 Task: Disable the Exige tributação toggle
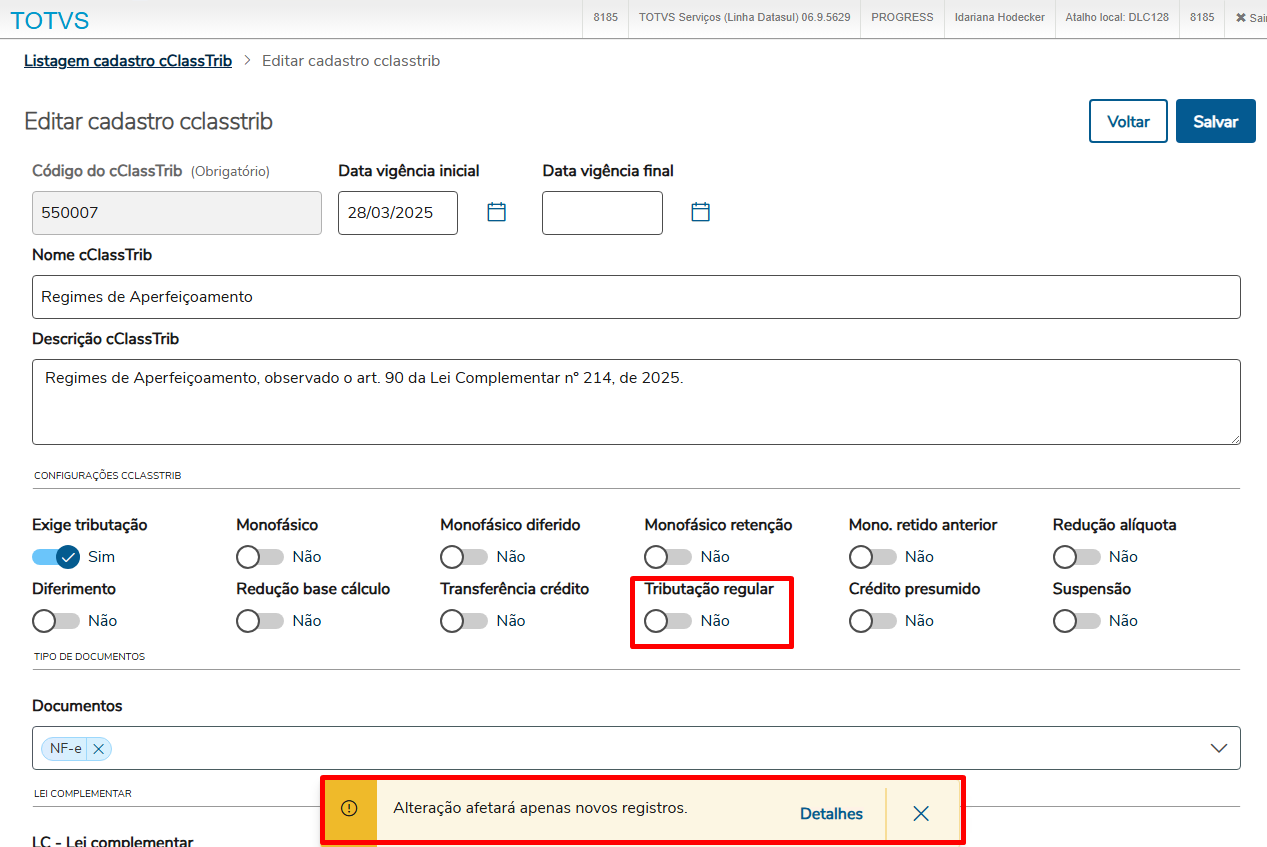point(56,557)
